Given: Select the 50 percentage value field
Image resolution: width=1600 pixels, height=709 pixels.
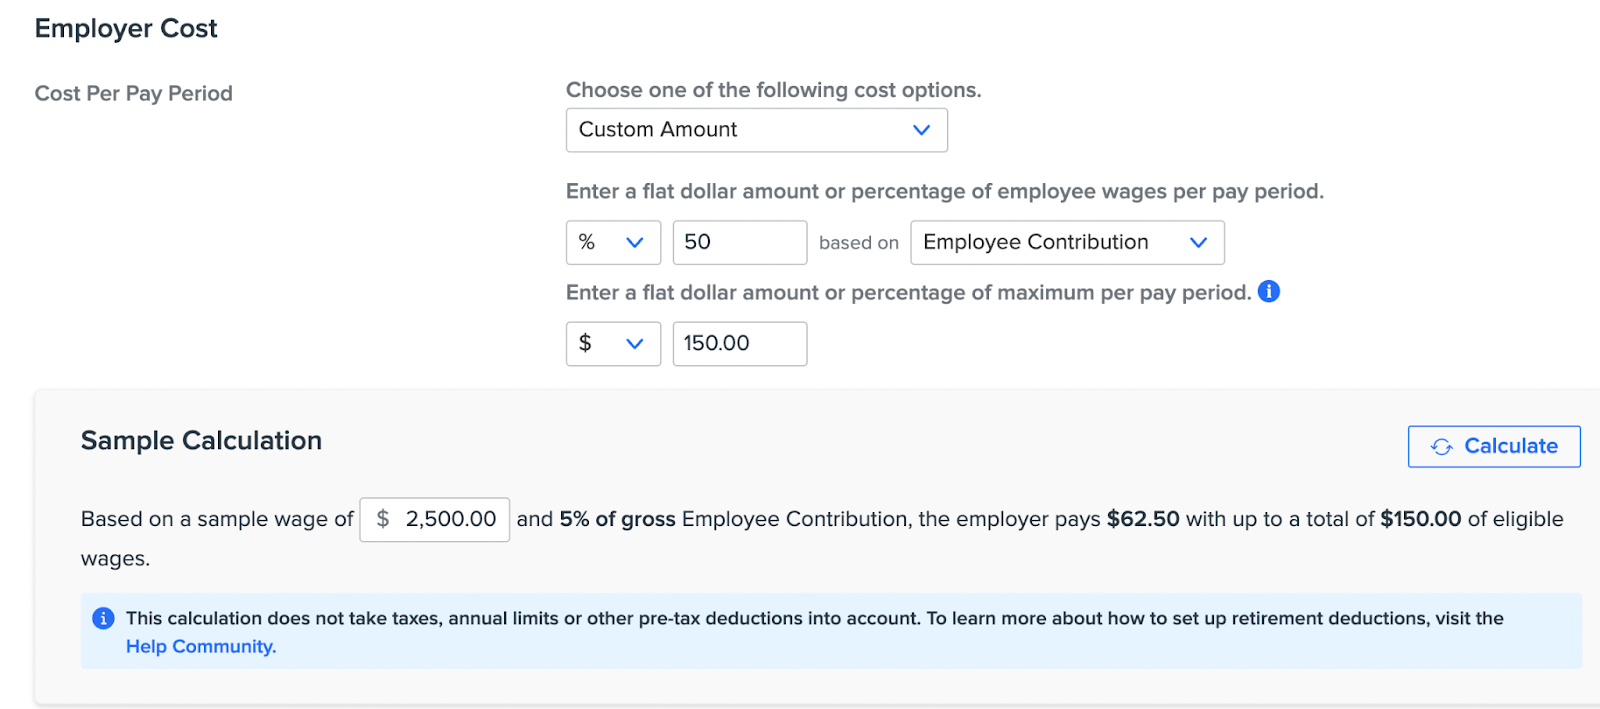Looking at the screenshot, I should point(739,242).
